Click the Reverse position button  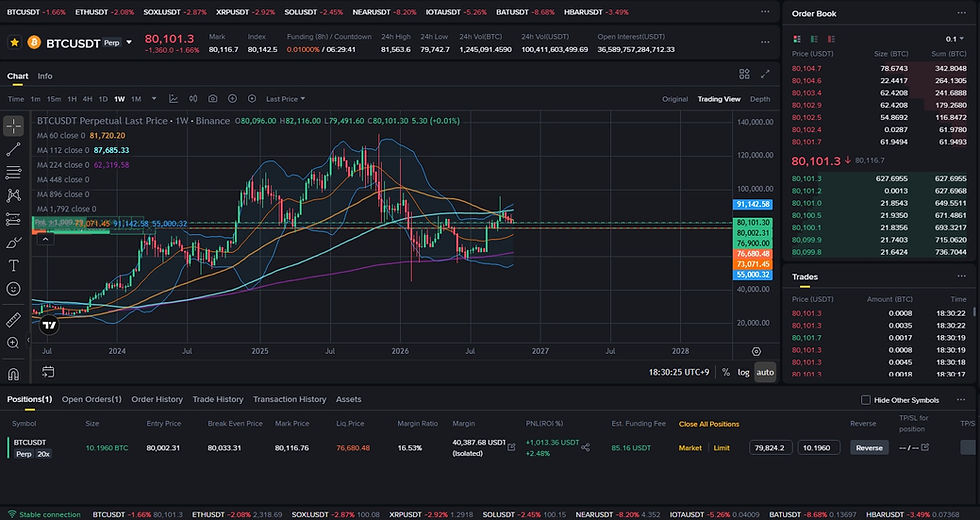[x=869, y=448]
